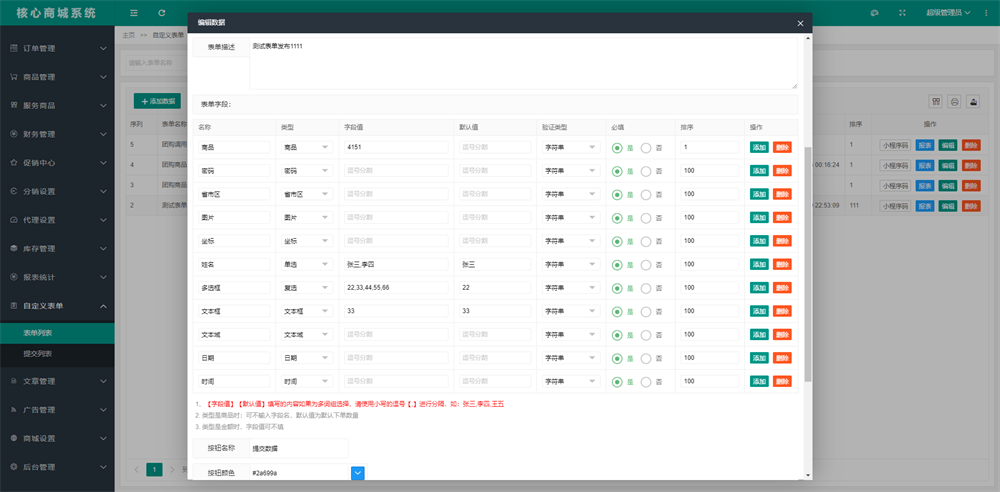
Task: Click the 后台管理 gear icon
Action: pyautogui.click(x=13, y=467)
